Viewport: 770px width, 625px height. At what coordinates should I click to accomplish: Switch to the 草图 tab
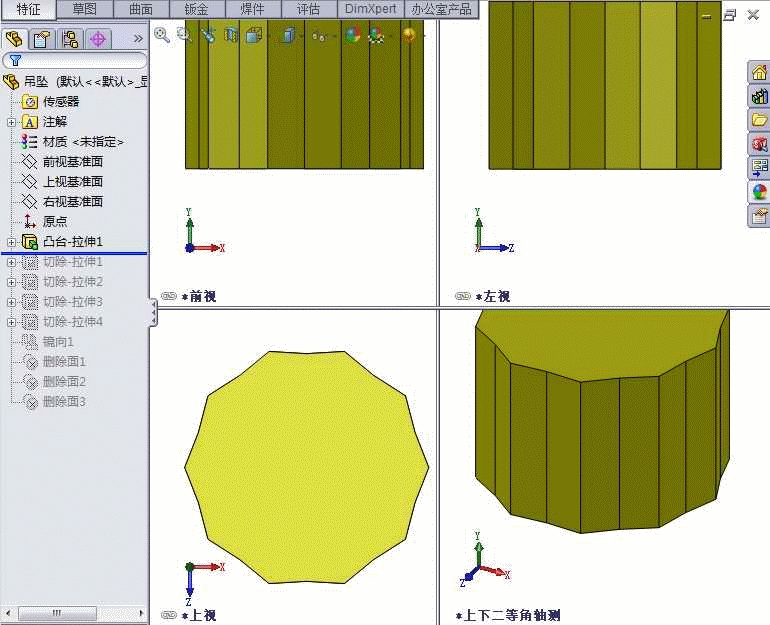pos(85,9)
